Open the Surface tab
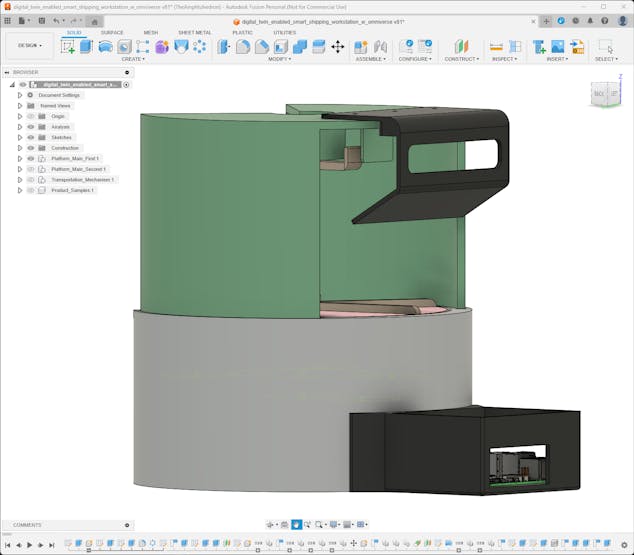The height and width of the screenshot is (555, 634). (112, 32)
